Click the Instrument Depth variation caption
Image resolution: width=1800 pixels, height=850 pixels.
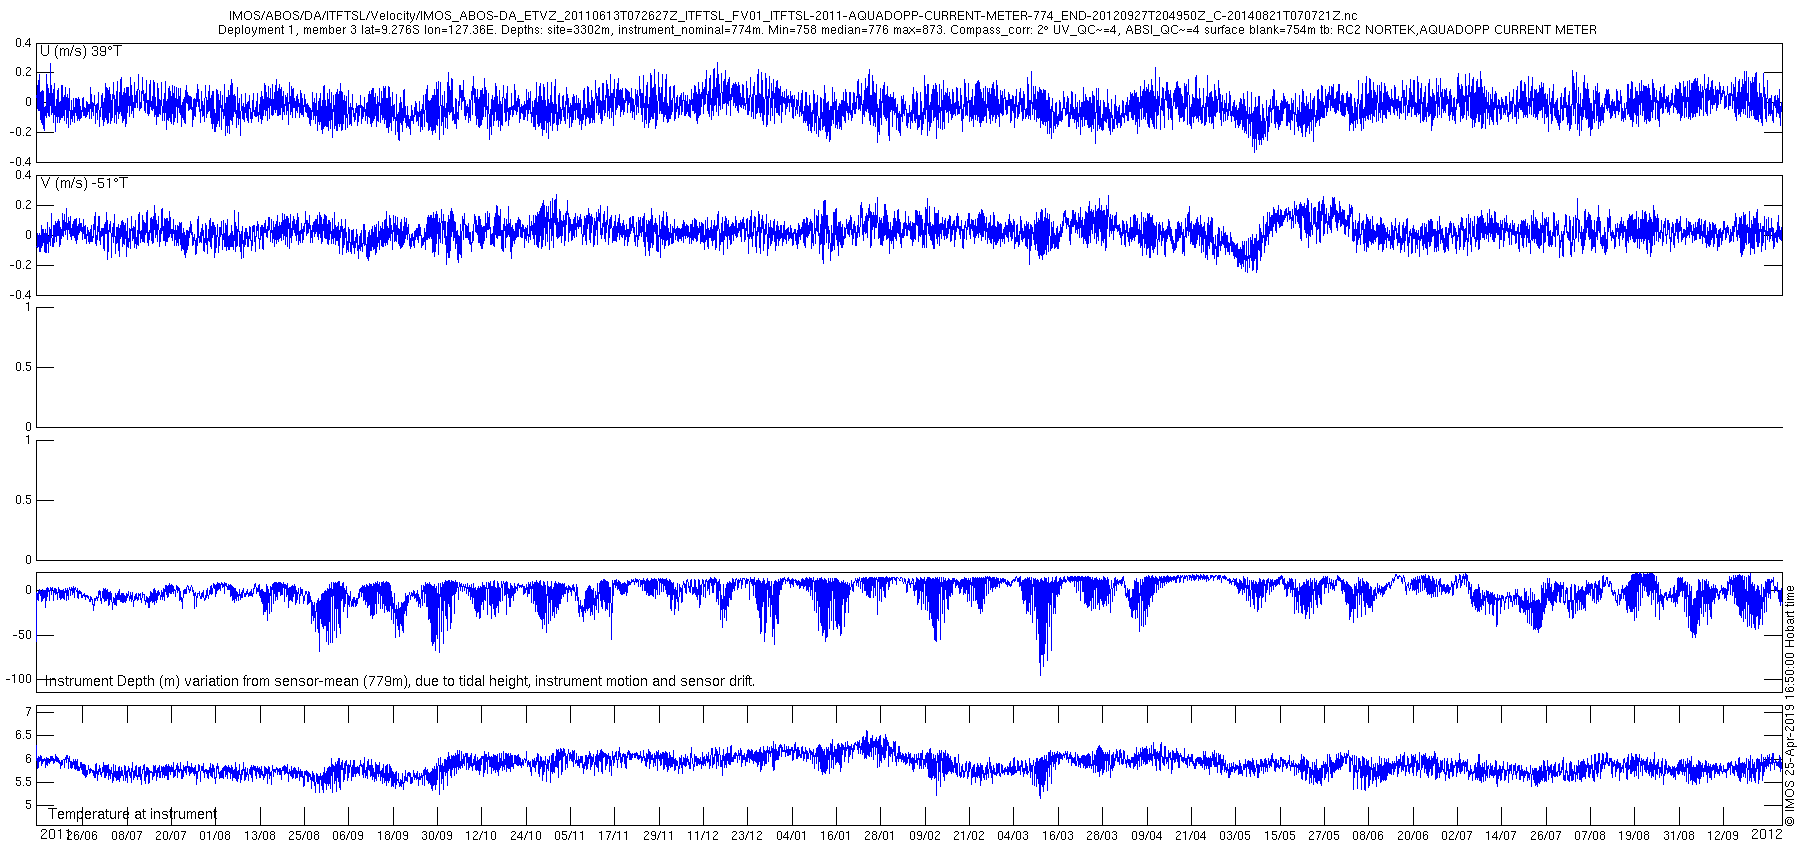click(x=400, y=681)
